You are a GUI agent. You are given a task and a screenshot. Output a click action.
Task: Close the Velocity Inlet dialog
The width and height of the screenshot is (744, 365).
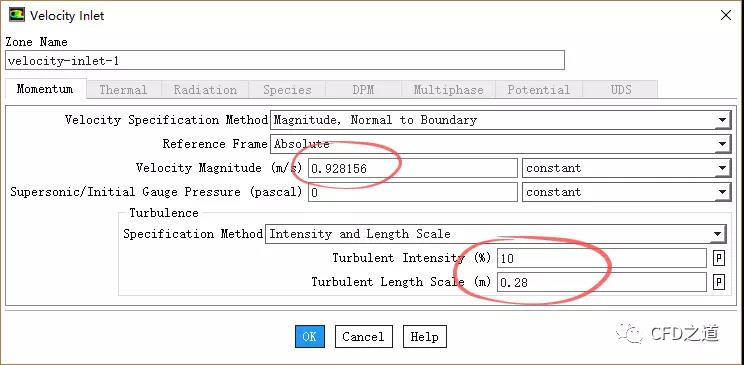tap(725, 15)
